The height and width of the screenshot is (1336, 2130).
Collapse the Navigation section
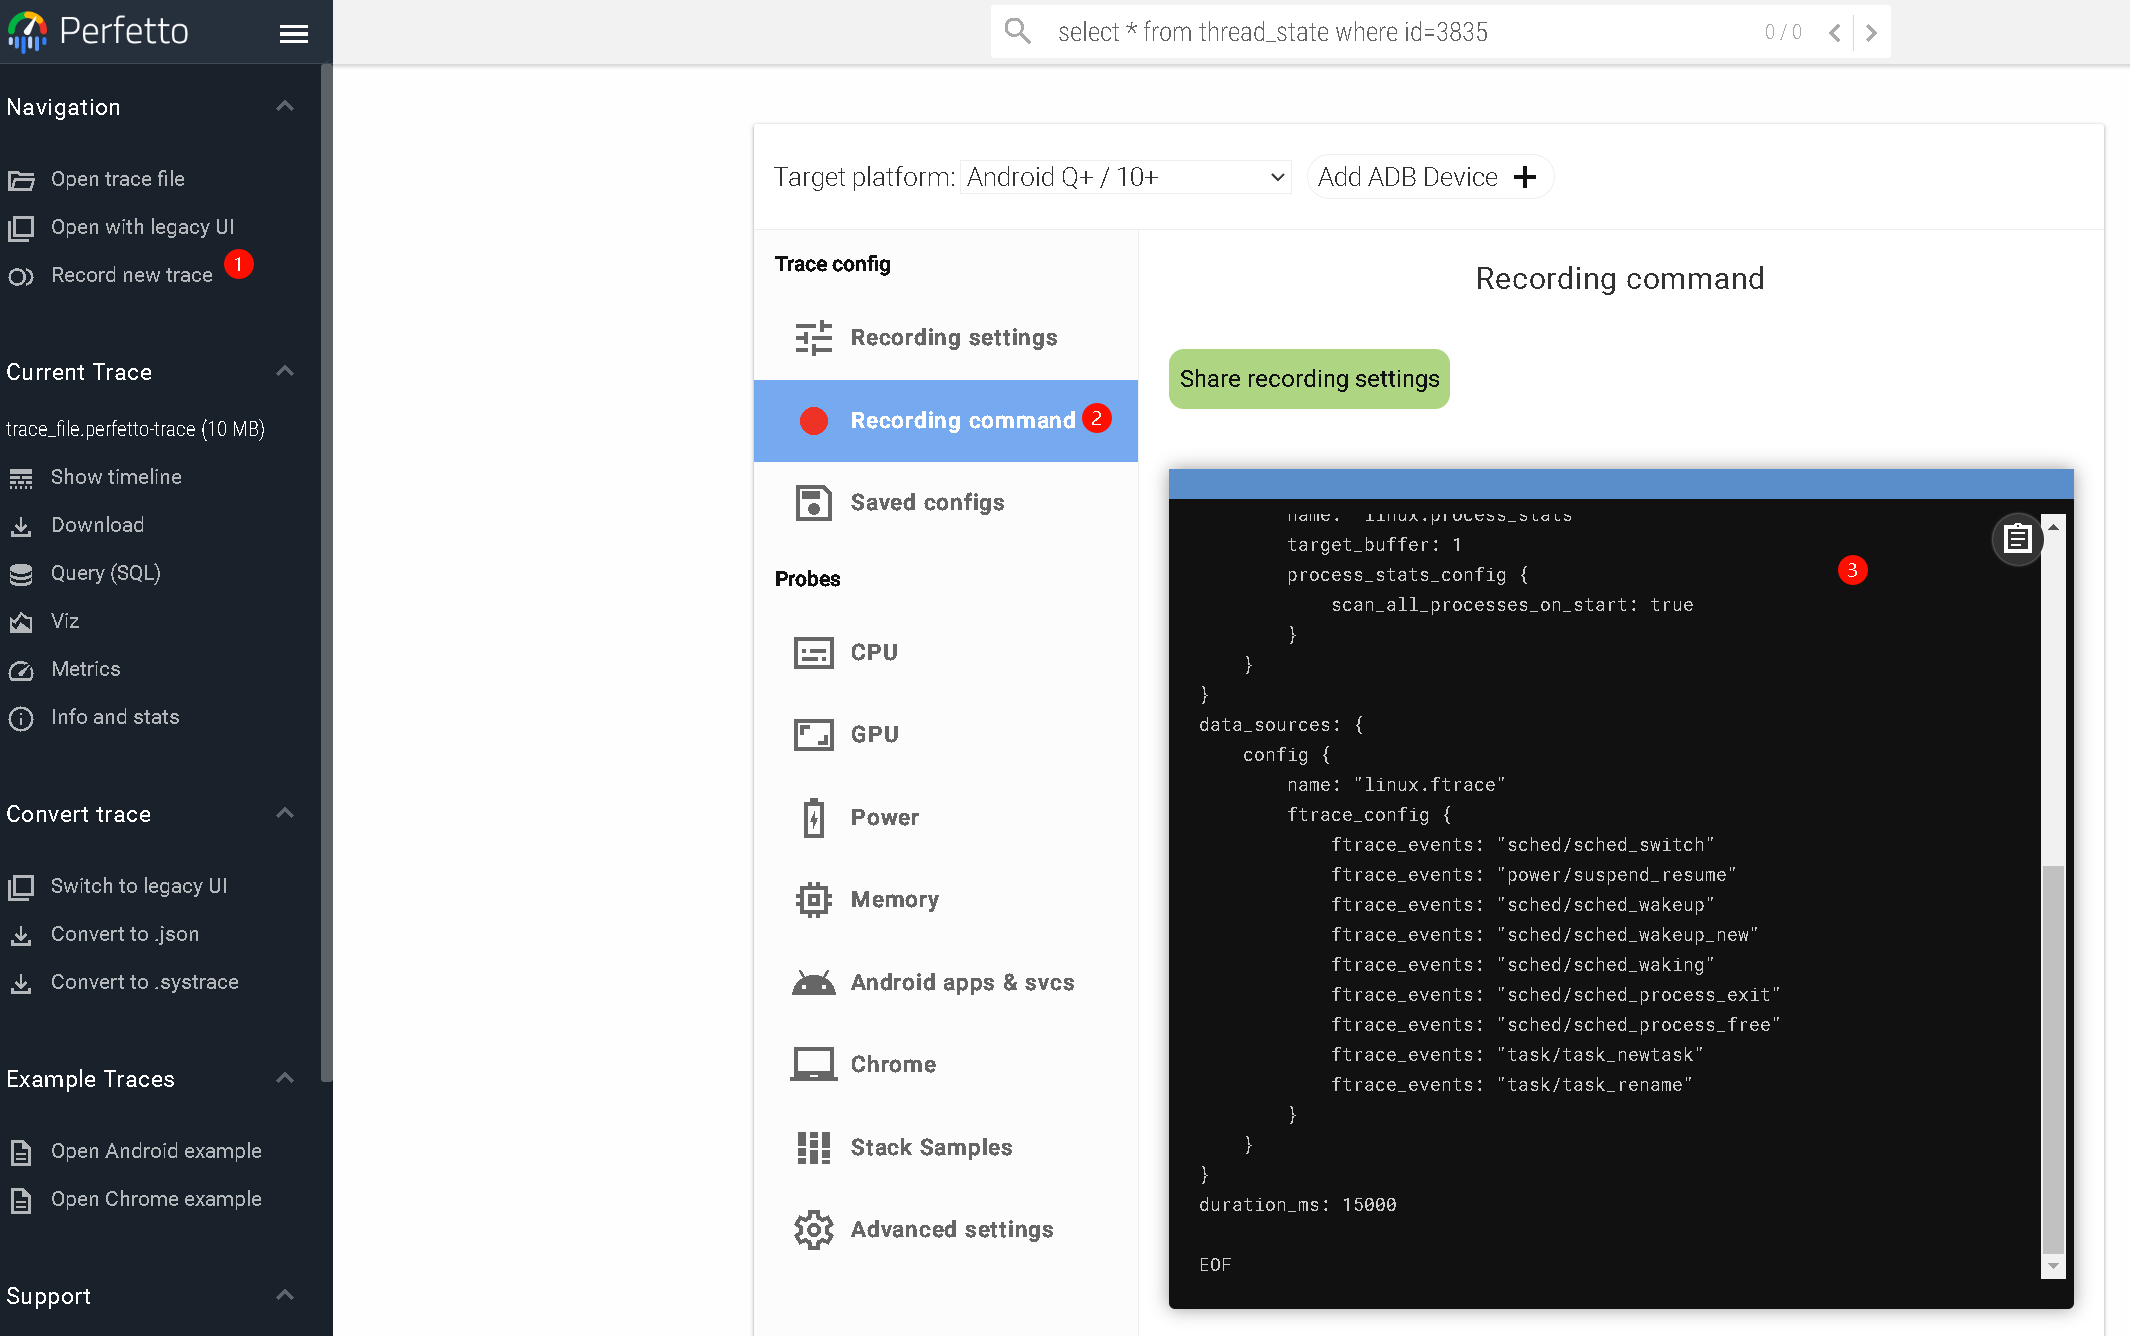click(x=285, y=106)
